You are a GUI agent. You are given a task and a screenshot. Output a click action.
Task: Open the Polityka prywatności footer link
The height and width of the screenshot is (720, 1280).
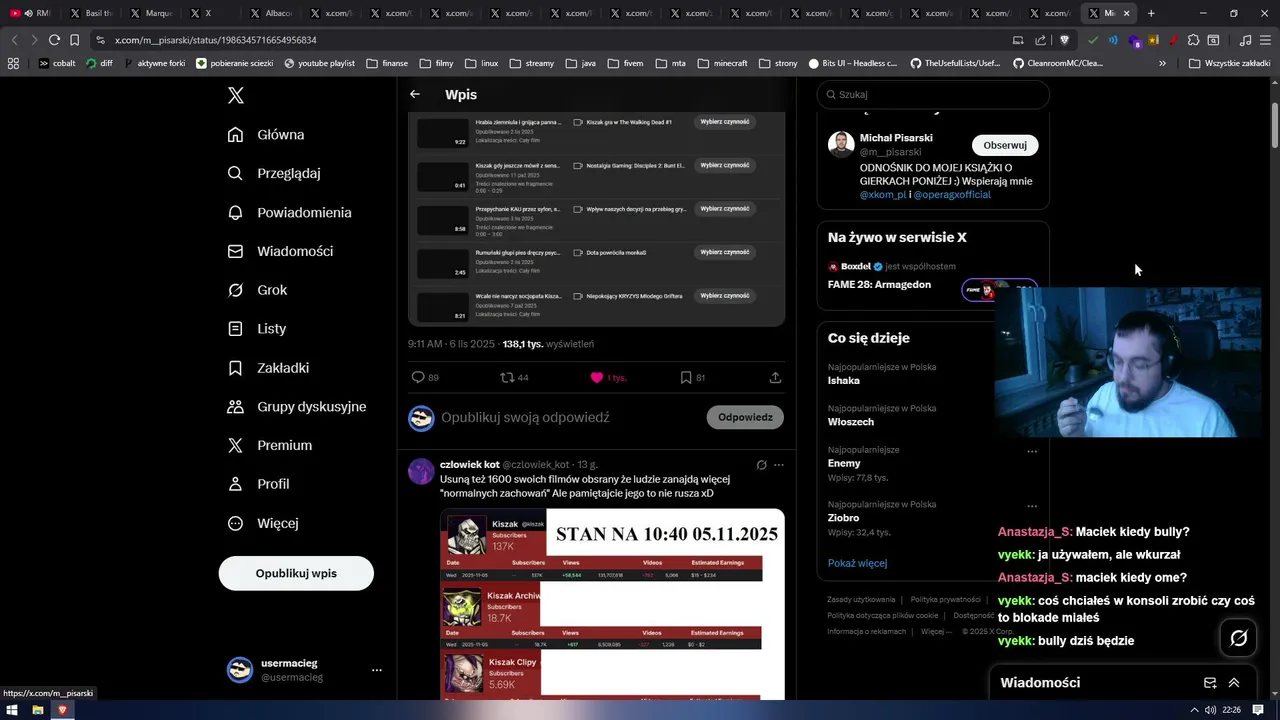[945, 599]
